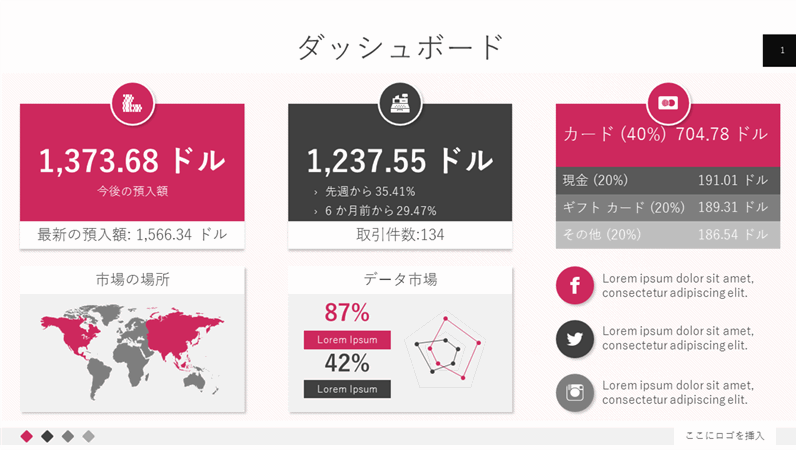Select the その他 (20%) row
This screenshot has width=796, height=450.
click(x=667, y=235)
